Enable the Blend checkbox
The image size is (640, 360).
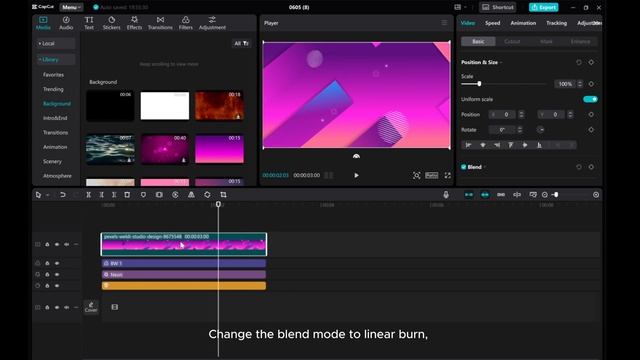coord(464,167)
